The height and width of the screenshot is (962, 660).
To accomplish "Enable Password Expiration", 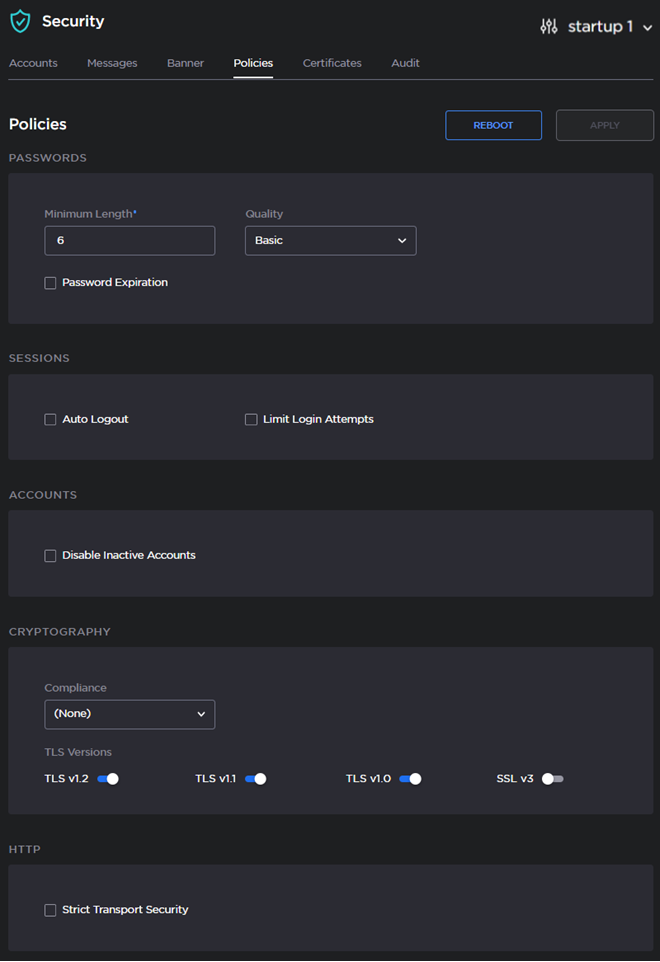I will [50, 283].
